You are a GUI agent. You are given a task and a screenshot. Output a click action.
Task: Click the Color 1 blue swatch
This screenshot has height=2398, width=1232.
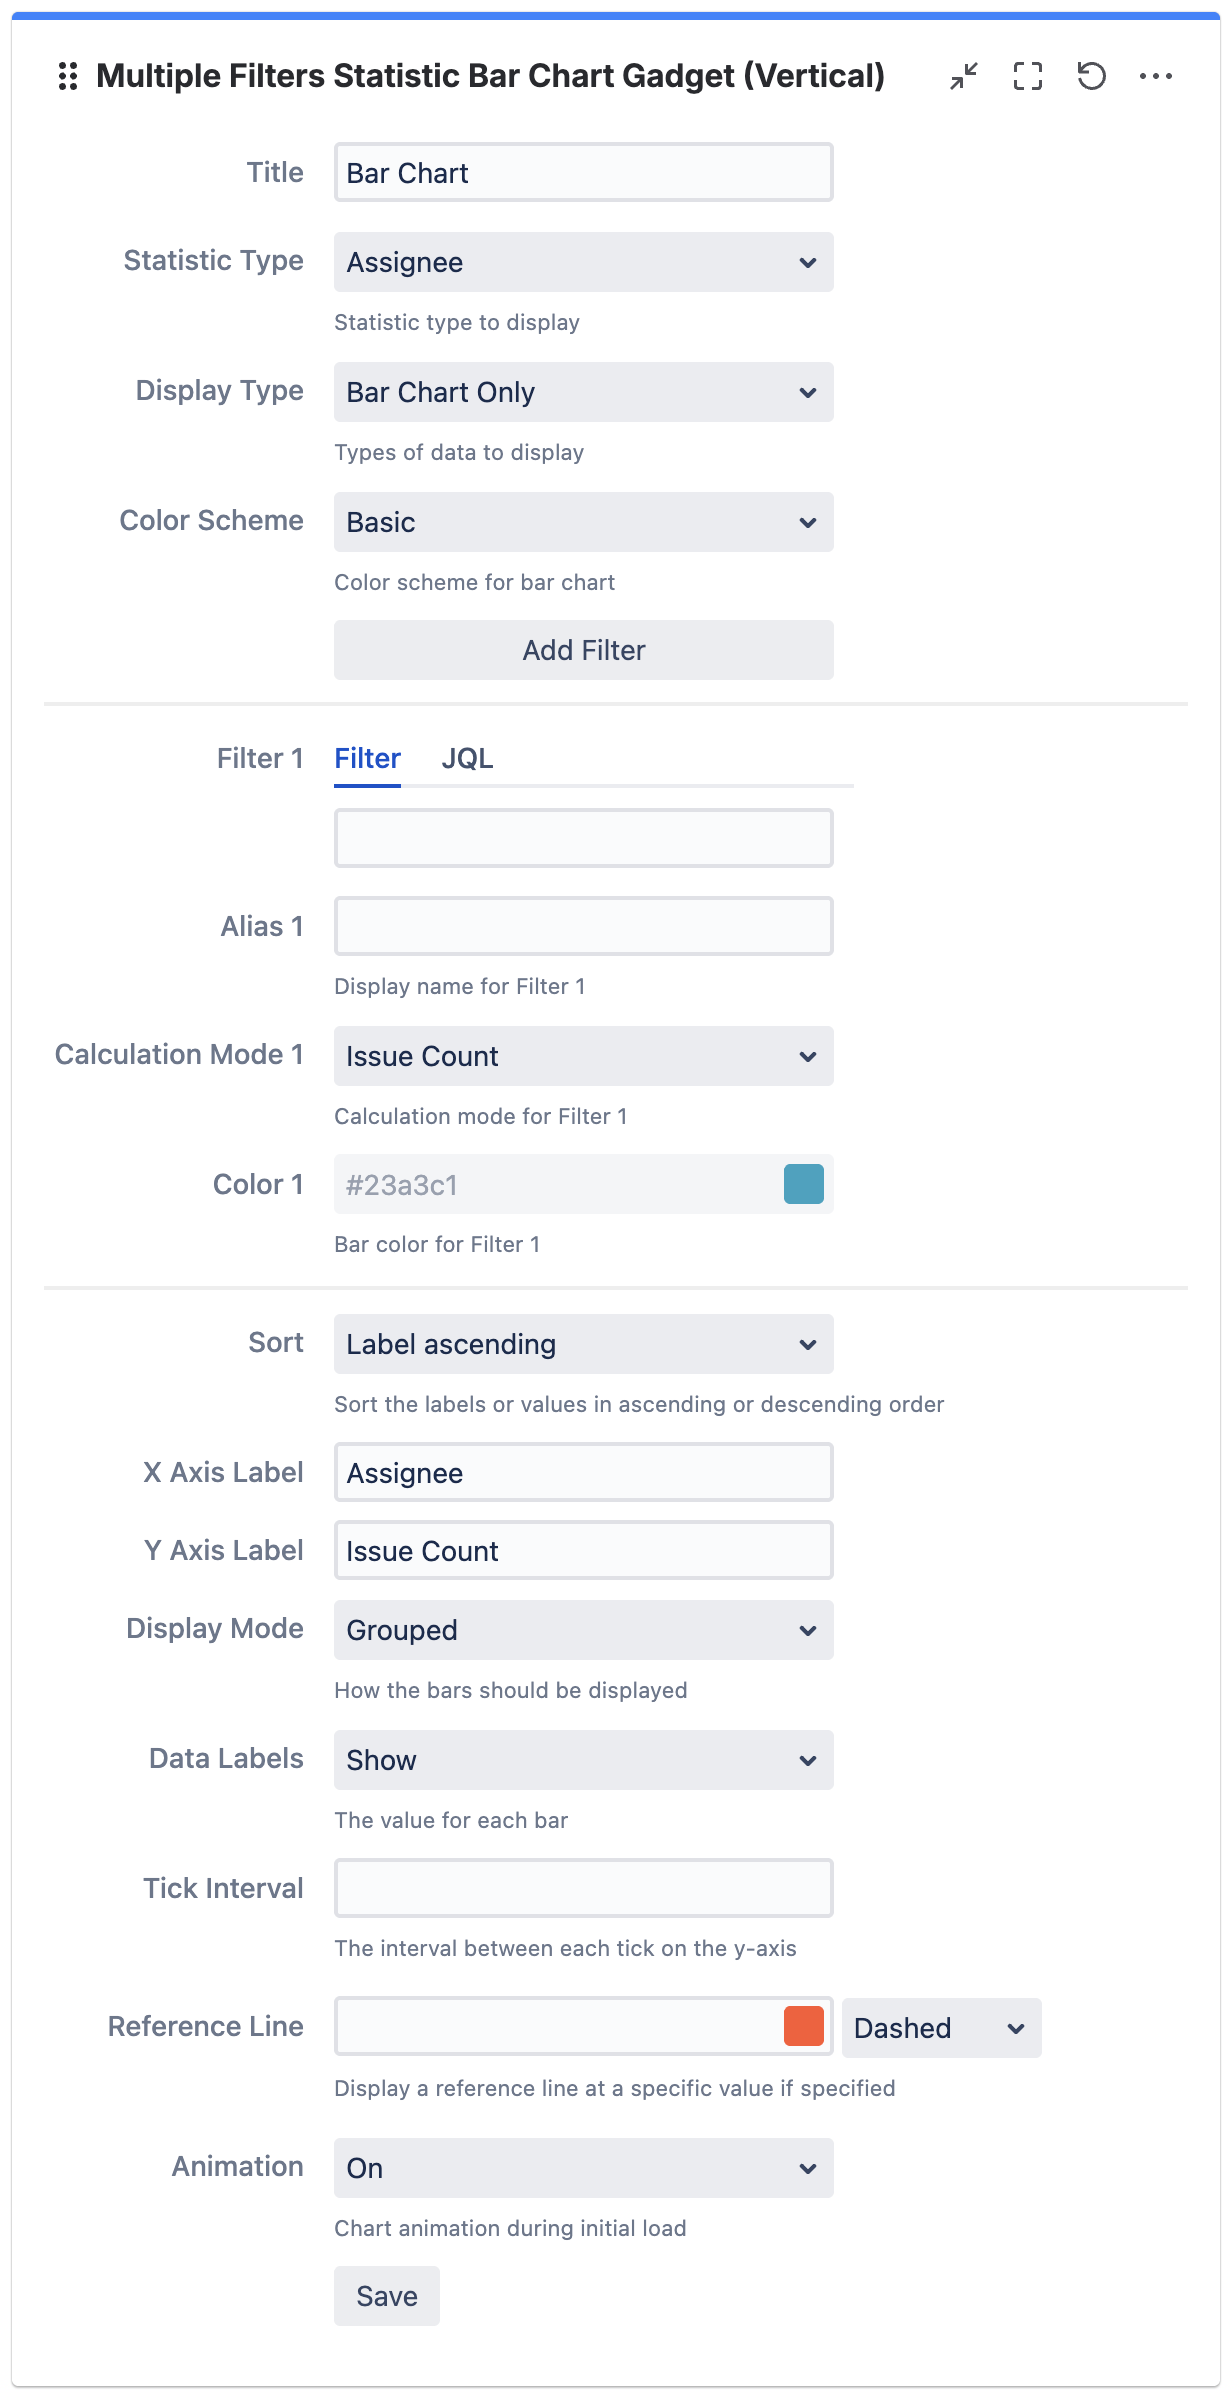click(803, 1184)
